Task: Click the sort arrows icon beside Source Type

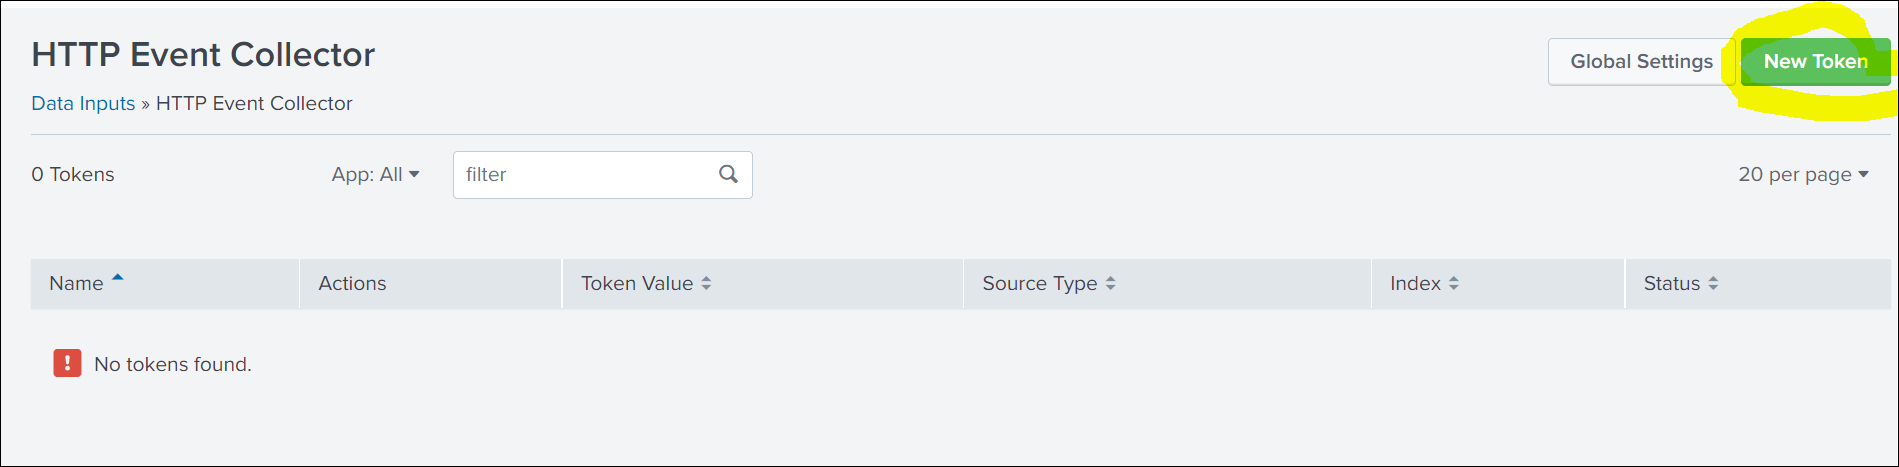Action: [1110, 284]
